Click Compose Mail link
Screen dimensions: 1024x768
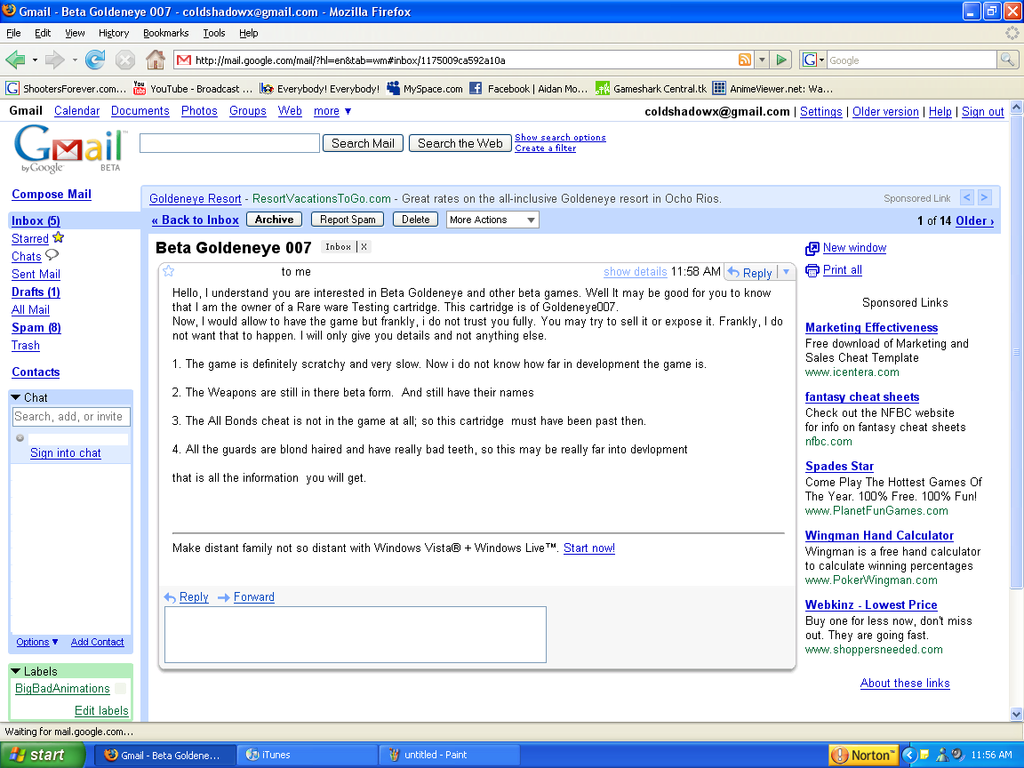tap(52, 194)
